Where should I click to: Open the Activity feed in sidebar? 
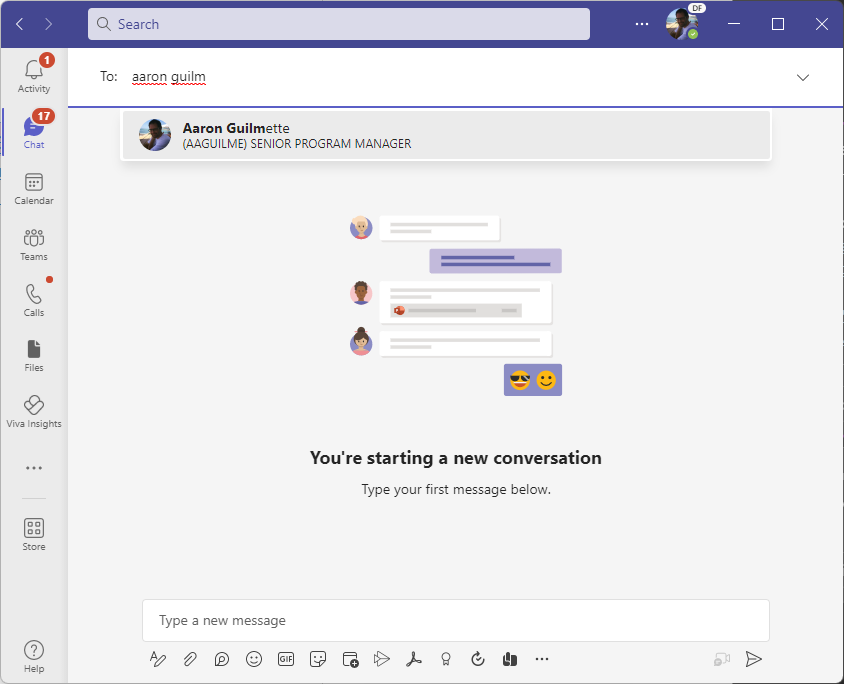tap(34, 75)
